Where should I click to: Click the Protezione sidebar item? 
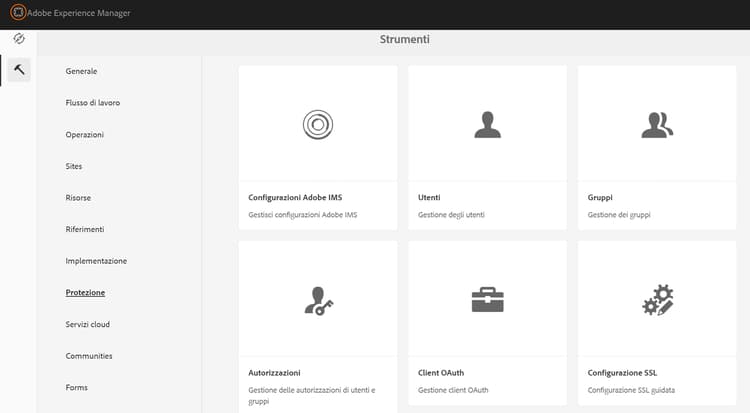click(x=85, y=292)
